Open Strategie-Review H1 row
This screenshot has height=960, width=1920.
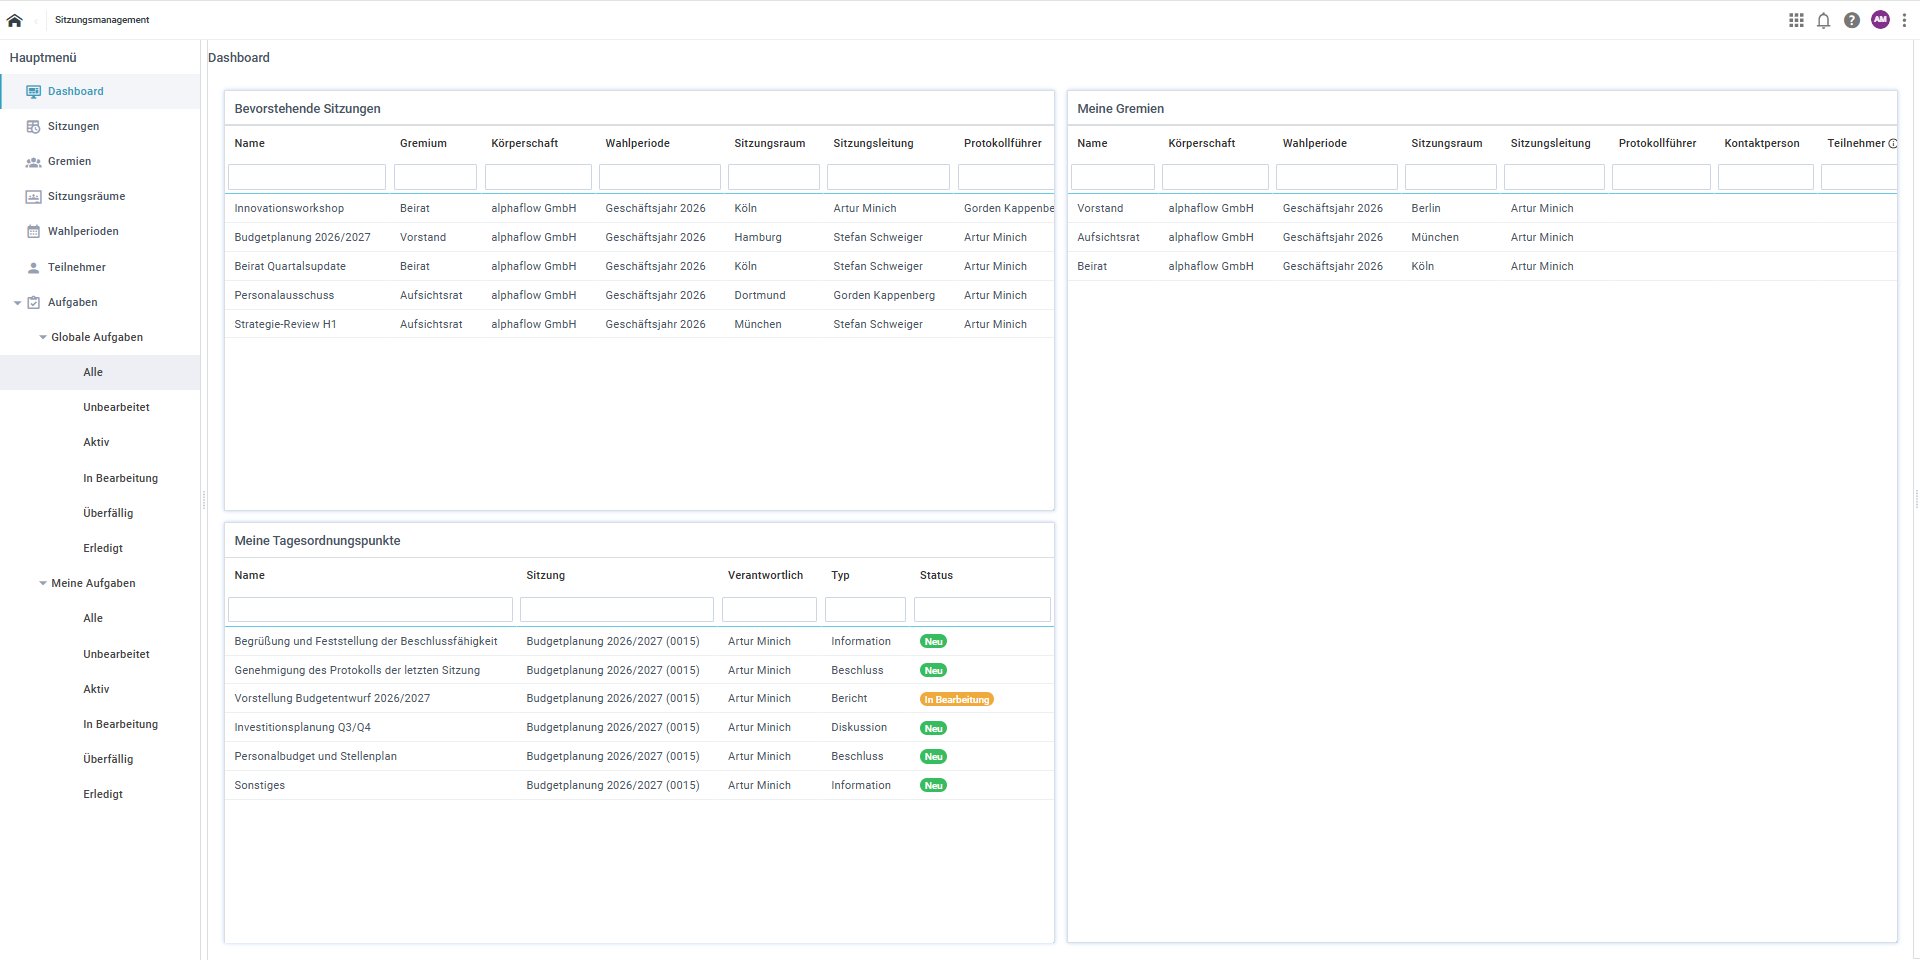click(639, 325)
